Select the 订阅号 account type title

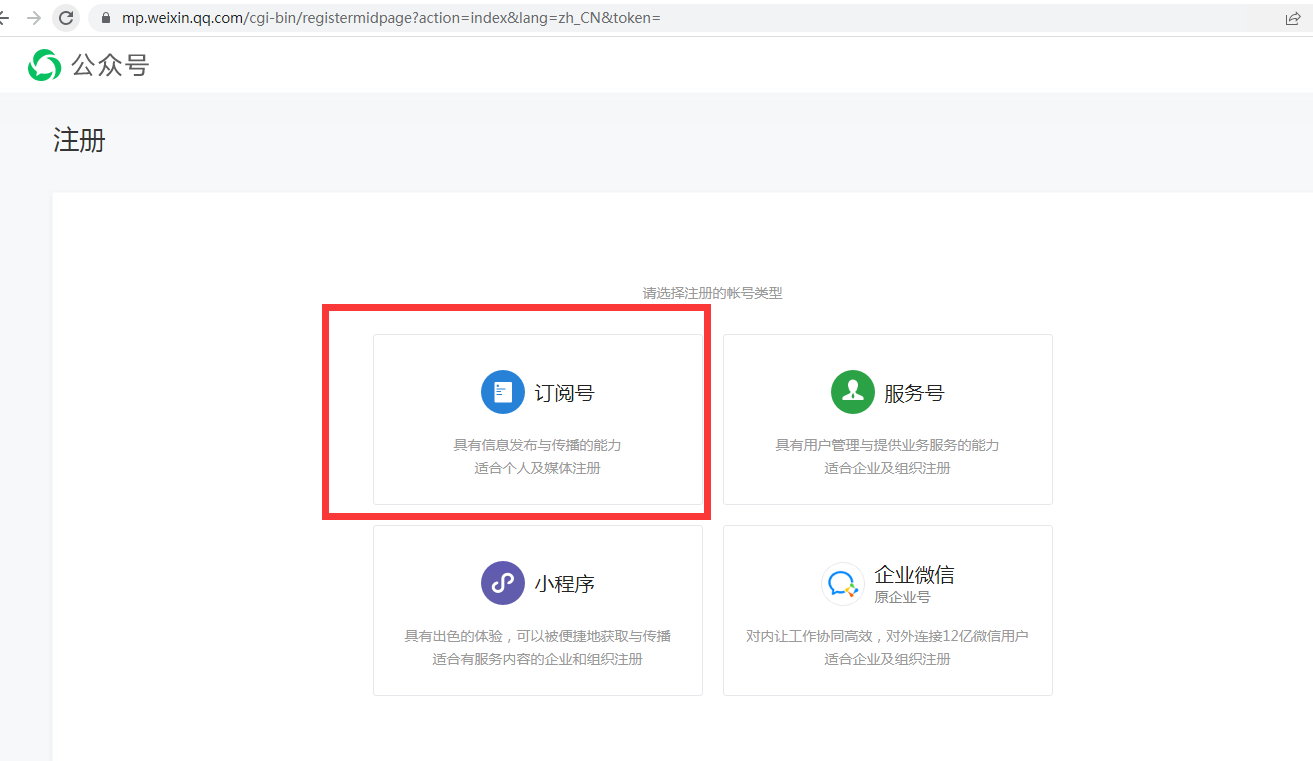564,393
